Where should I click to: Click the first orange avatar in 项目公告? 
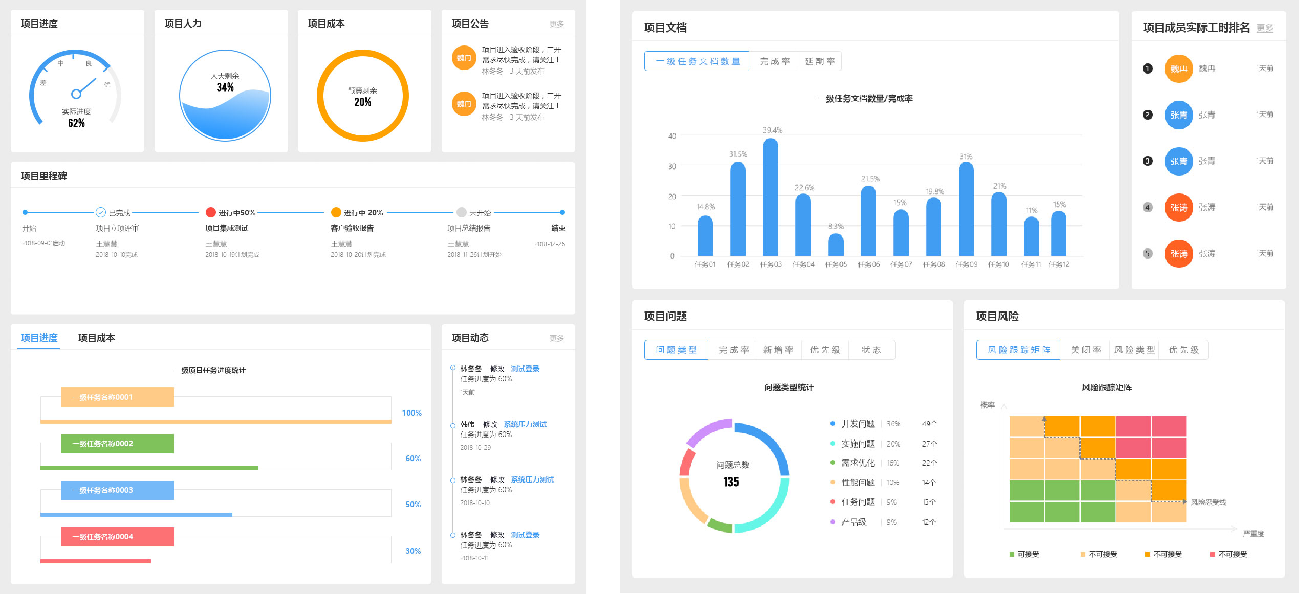coord(463,58)
